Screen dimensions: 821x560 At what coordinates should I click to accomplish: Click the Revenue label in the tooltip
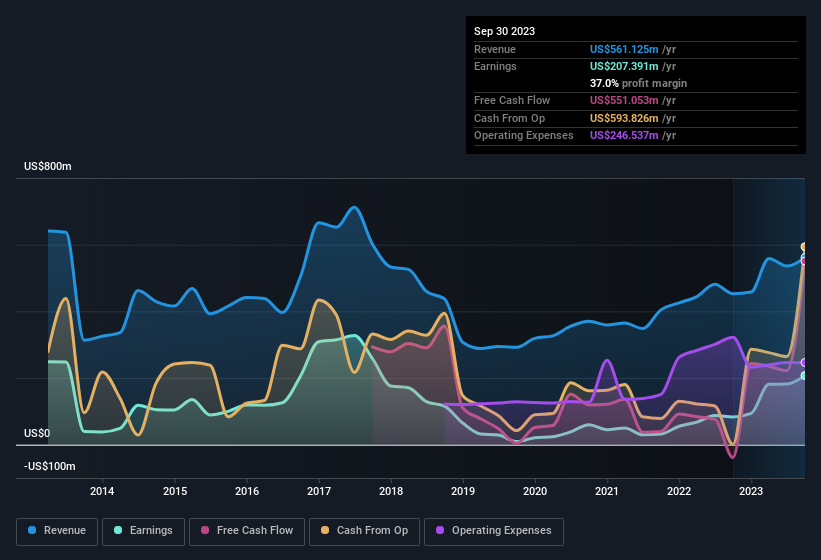click(495, 49)
